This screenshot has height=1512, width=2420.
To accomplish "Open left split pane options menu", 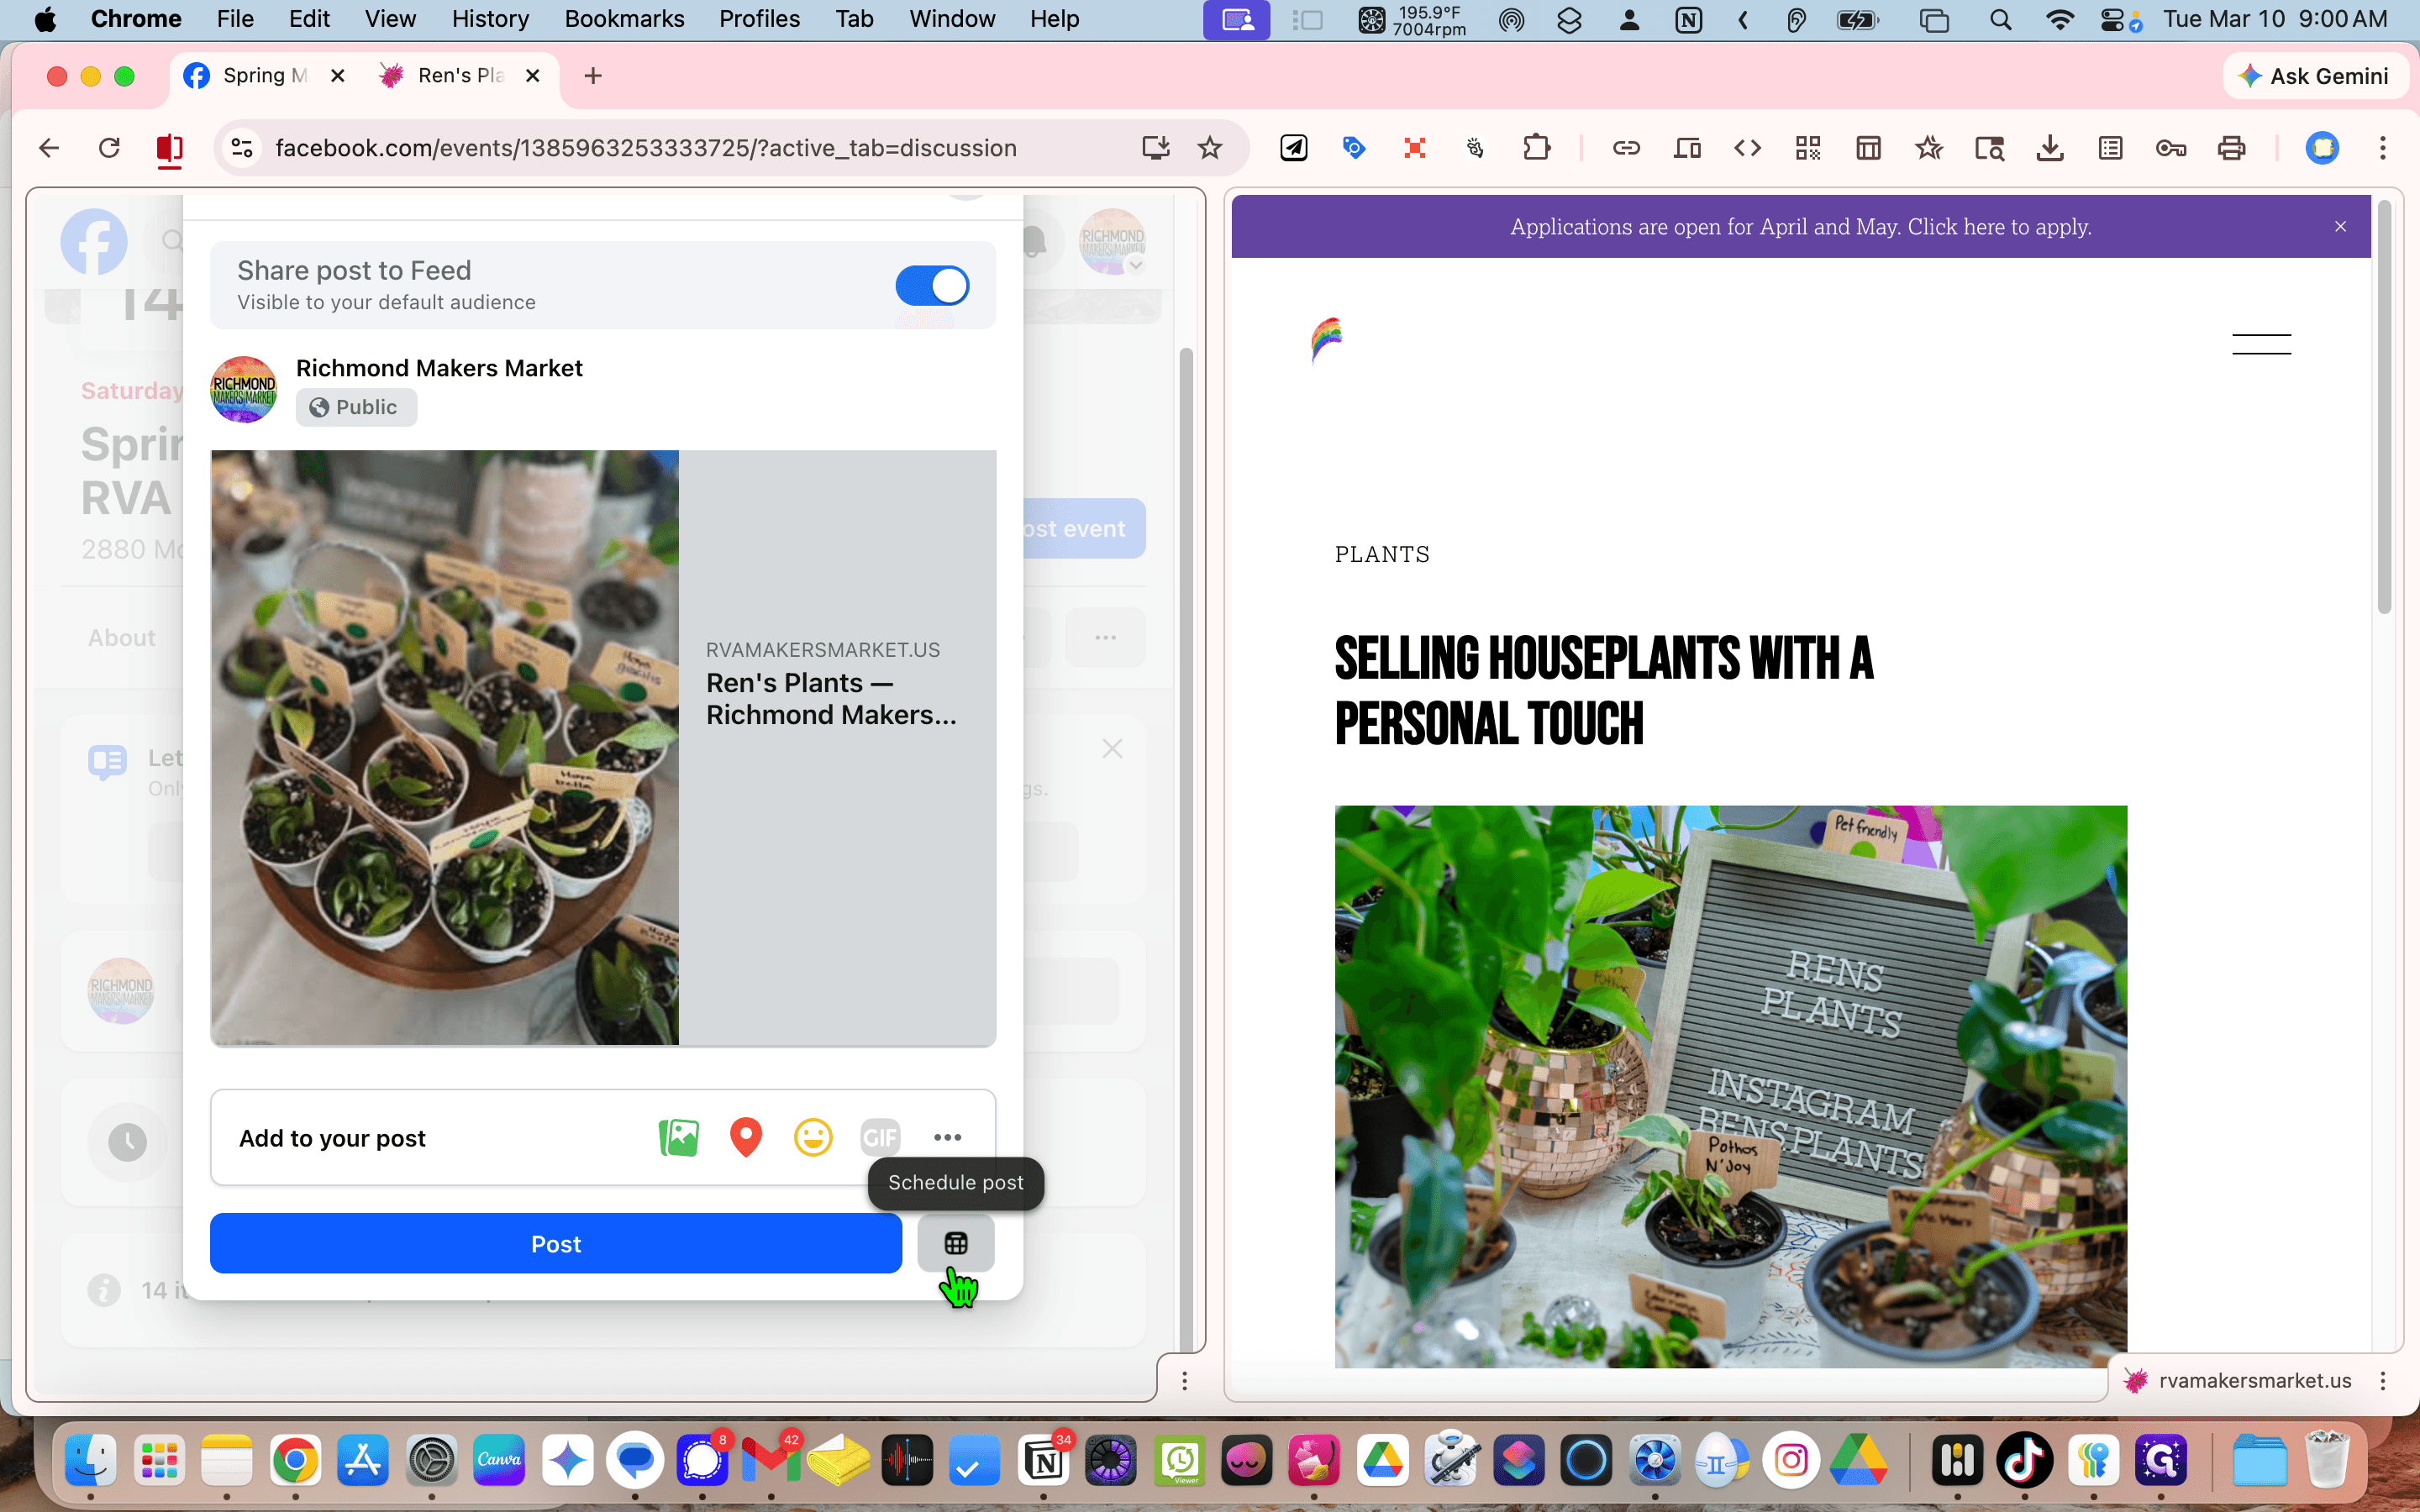I will pos(1185,1381).
